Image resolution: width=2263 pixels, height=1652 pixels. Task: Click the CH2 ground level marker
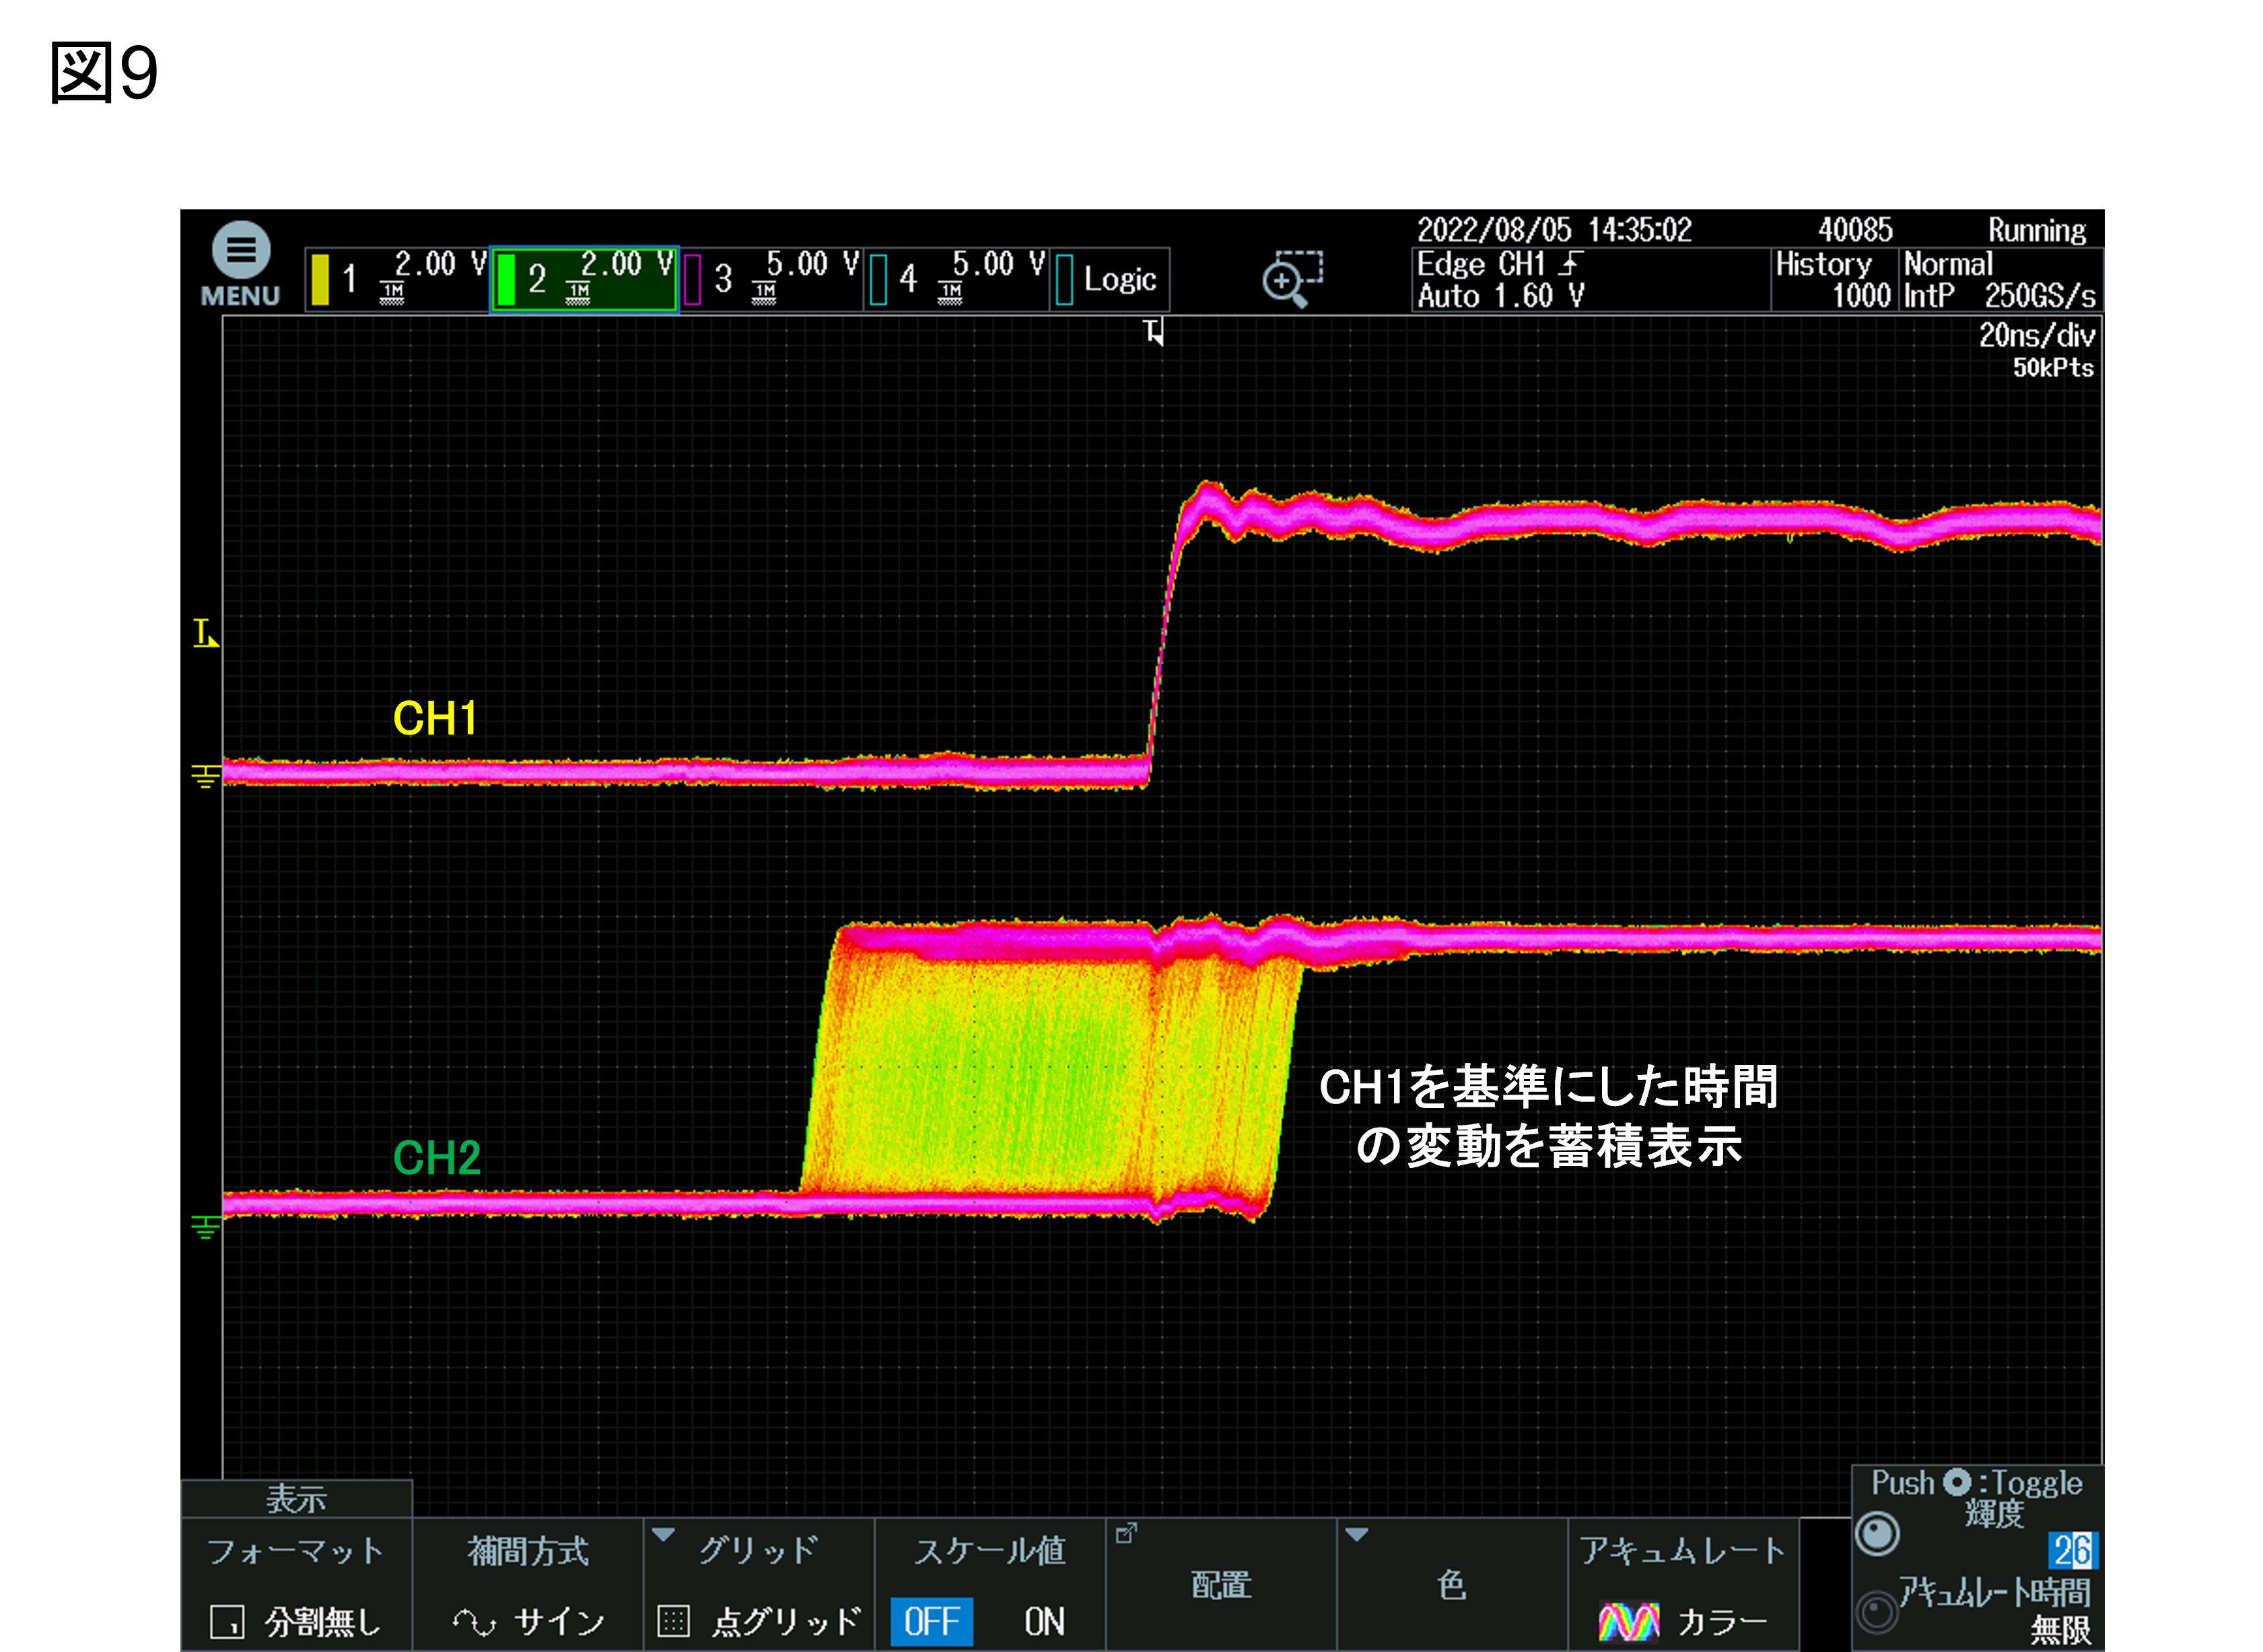206,1227
